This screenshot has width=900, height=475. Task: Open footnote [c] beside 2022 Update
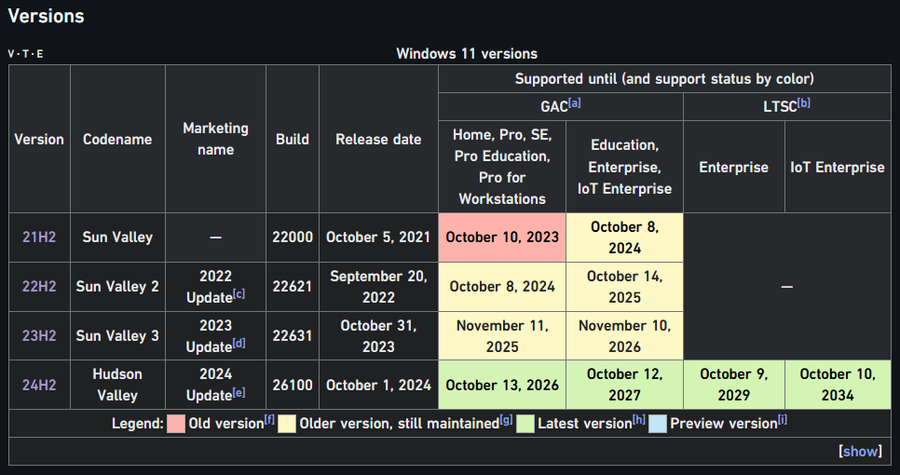[x=239, y=294]
